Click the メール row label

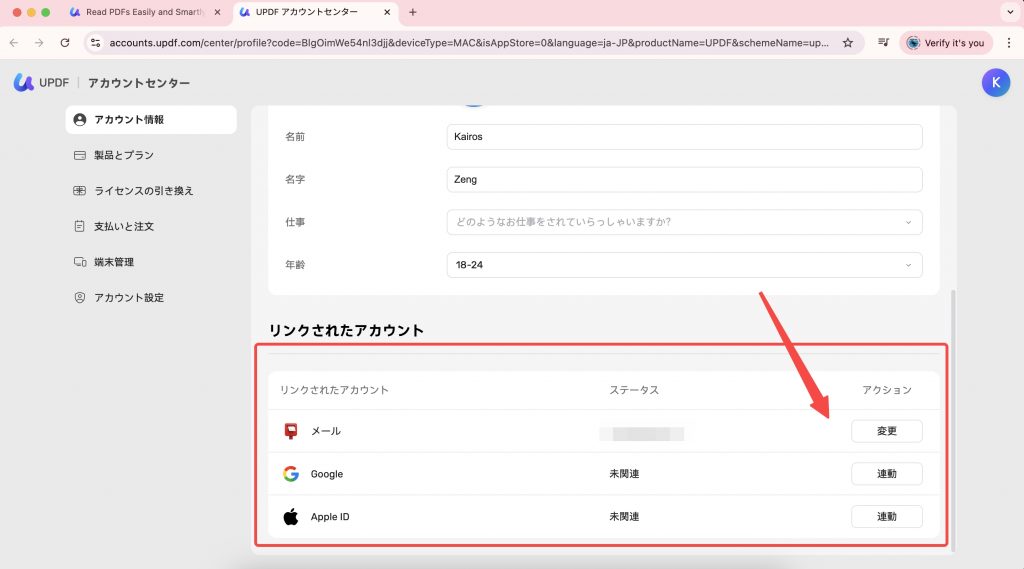point(326,431)
